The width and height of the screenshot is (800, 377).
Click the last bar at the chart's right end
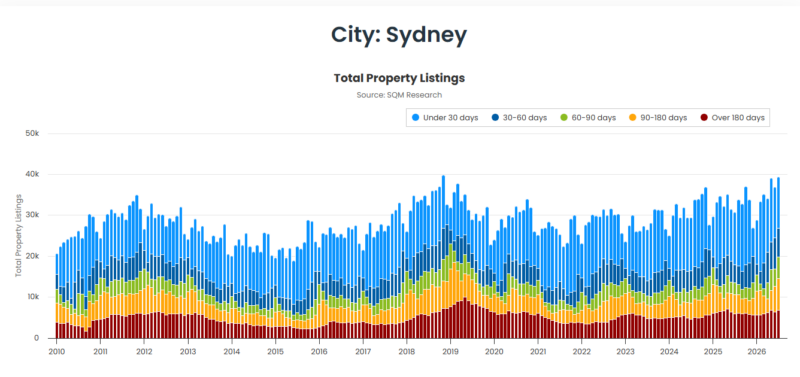tap(779, 258)
